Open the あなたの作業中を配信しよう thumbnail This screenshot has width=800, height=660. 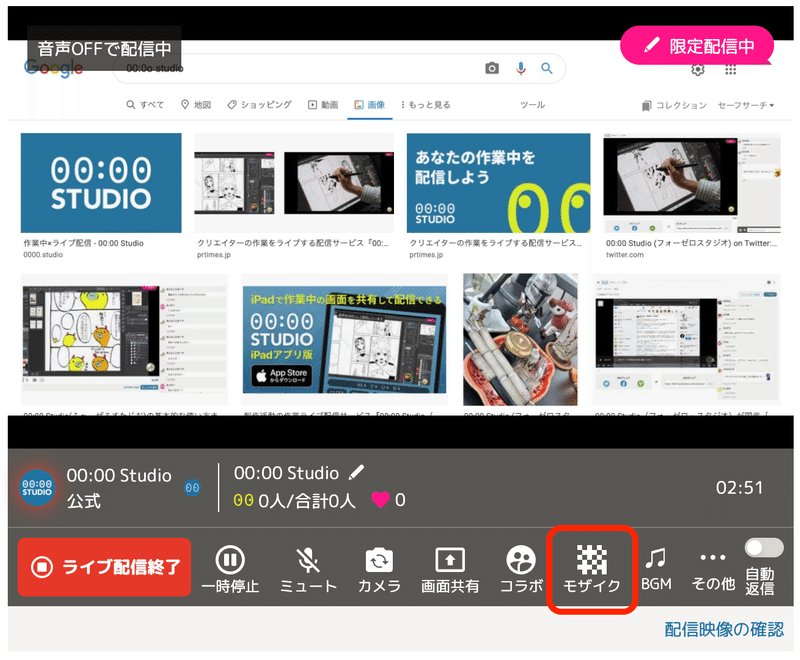coord(498,183)
